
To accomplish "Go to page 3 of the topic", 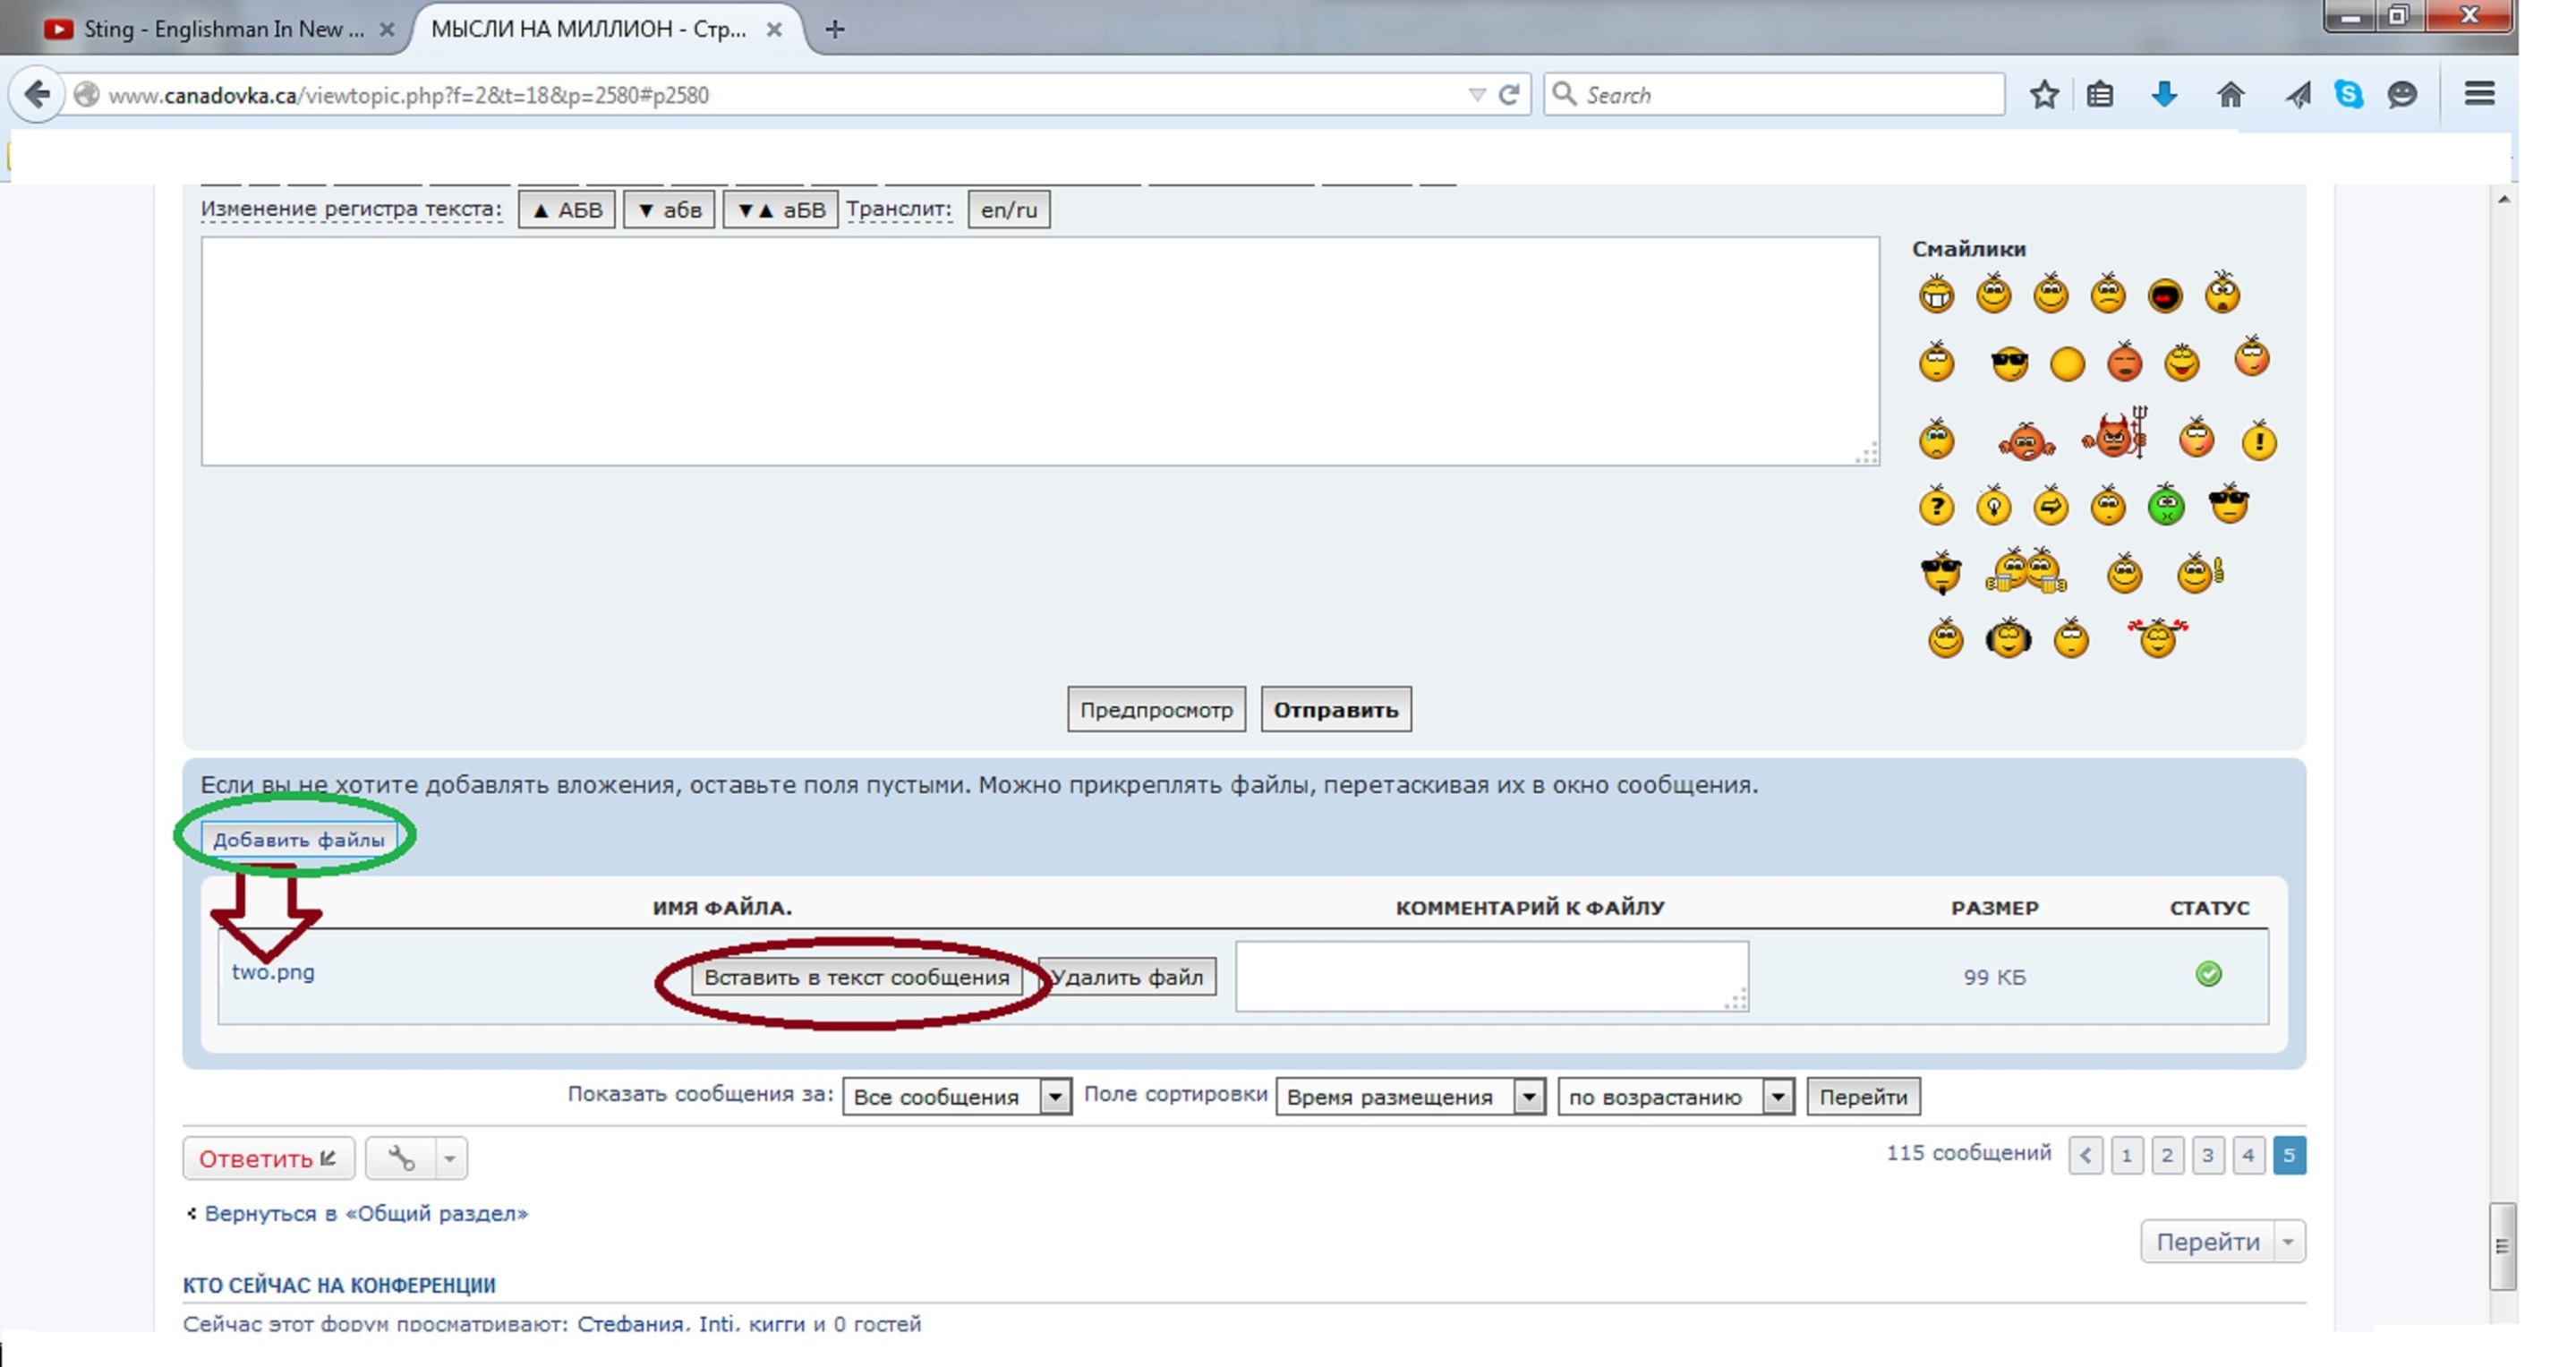I will click(2207, 1156).
